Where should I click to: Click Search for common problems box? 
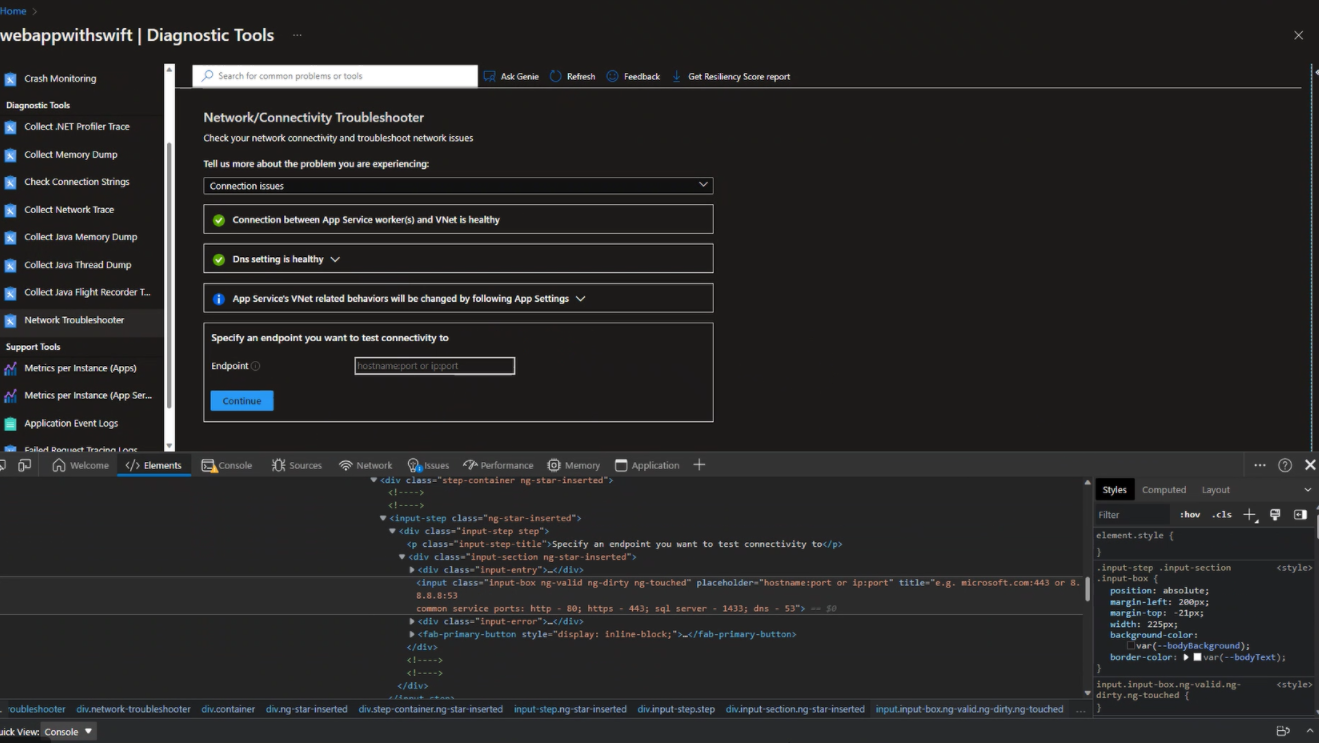[x=335, y=76]
